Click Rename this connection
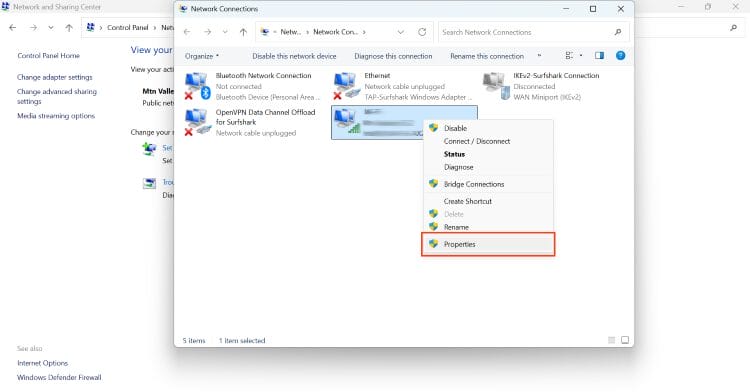The image size is (750, 392). [x=487, y=56]
